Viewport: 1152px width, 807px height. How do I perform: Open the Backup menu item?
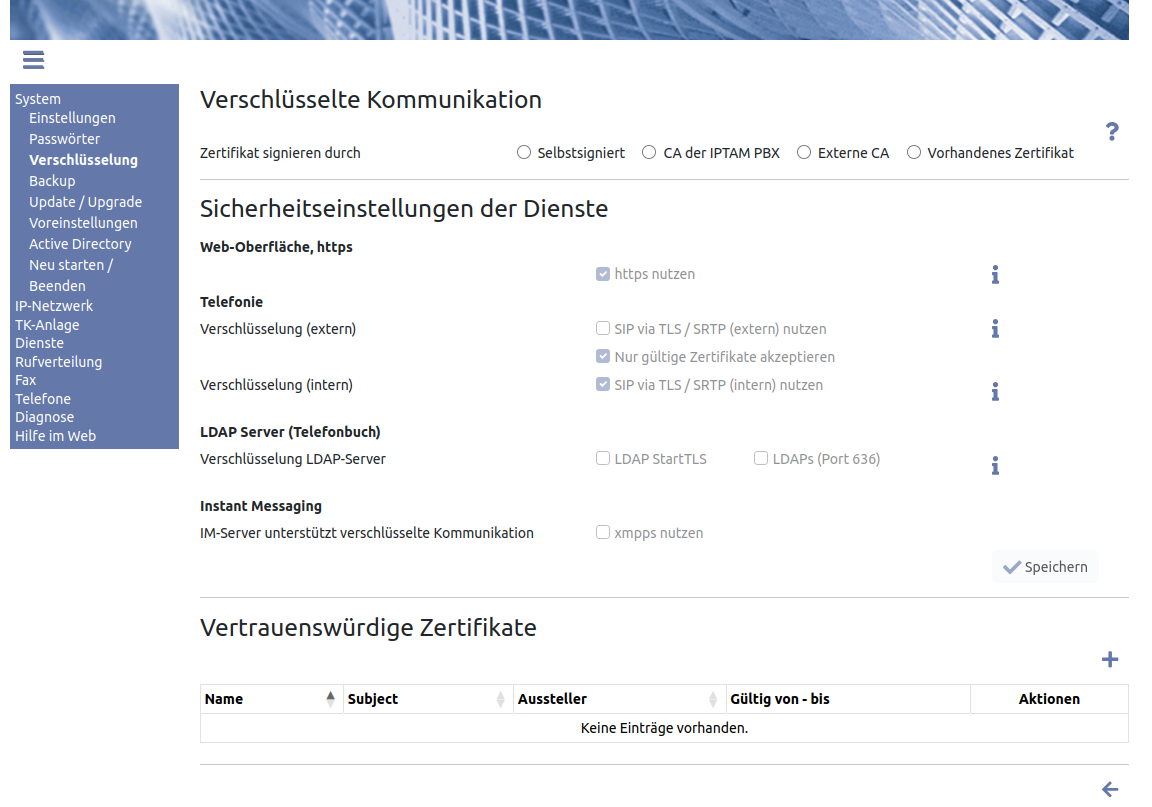point(52,181)
